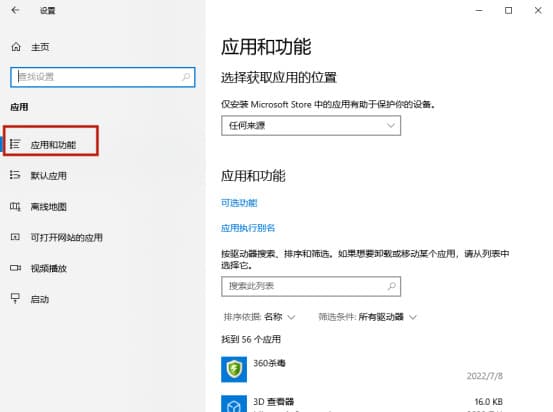Viewport: 553px width, 412px height.
Task: Open the 应用执行别名 link
Action: (248, 228)
